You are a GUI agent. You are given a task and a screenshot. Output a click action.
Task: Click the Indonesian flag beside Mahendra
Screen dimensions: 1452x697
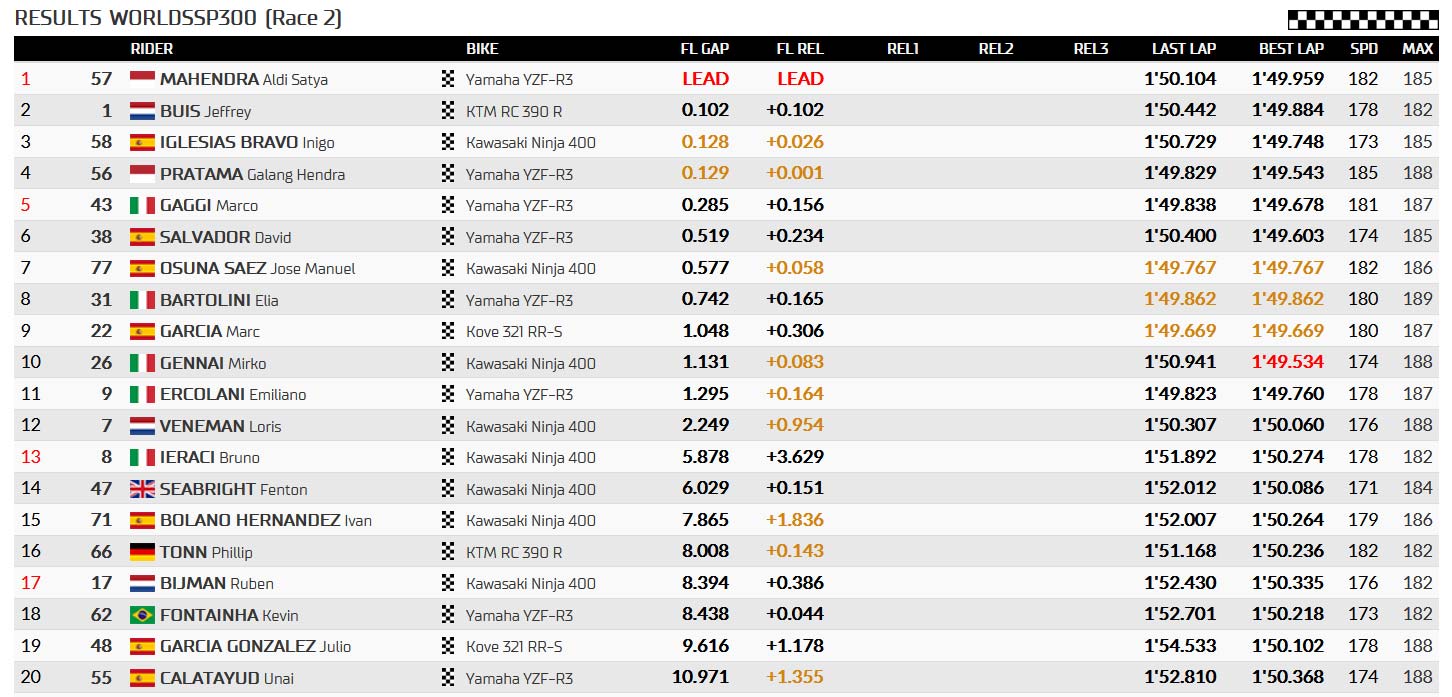coord(142,79)
